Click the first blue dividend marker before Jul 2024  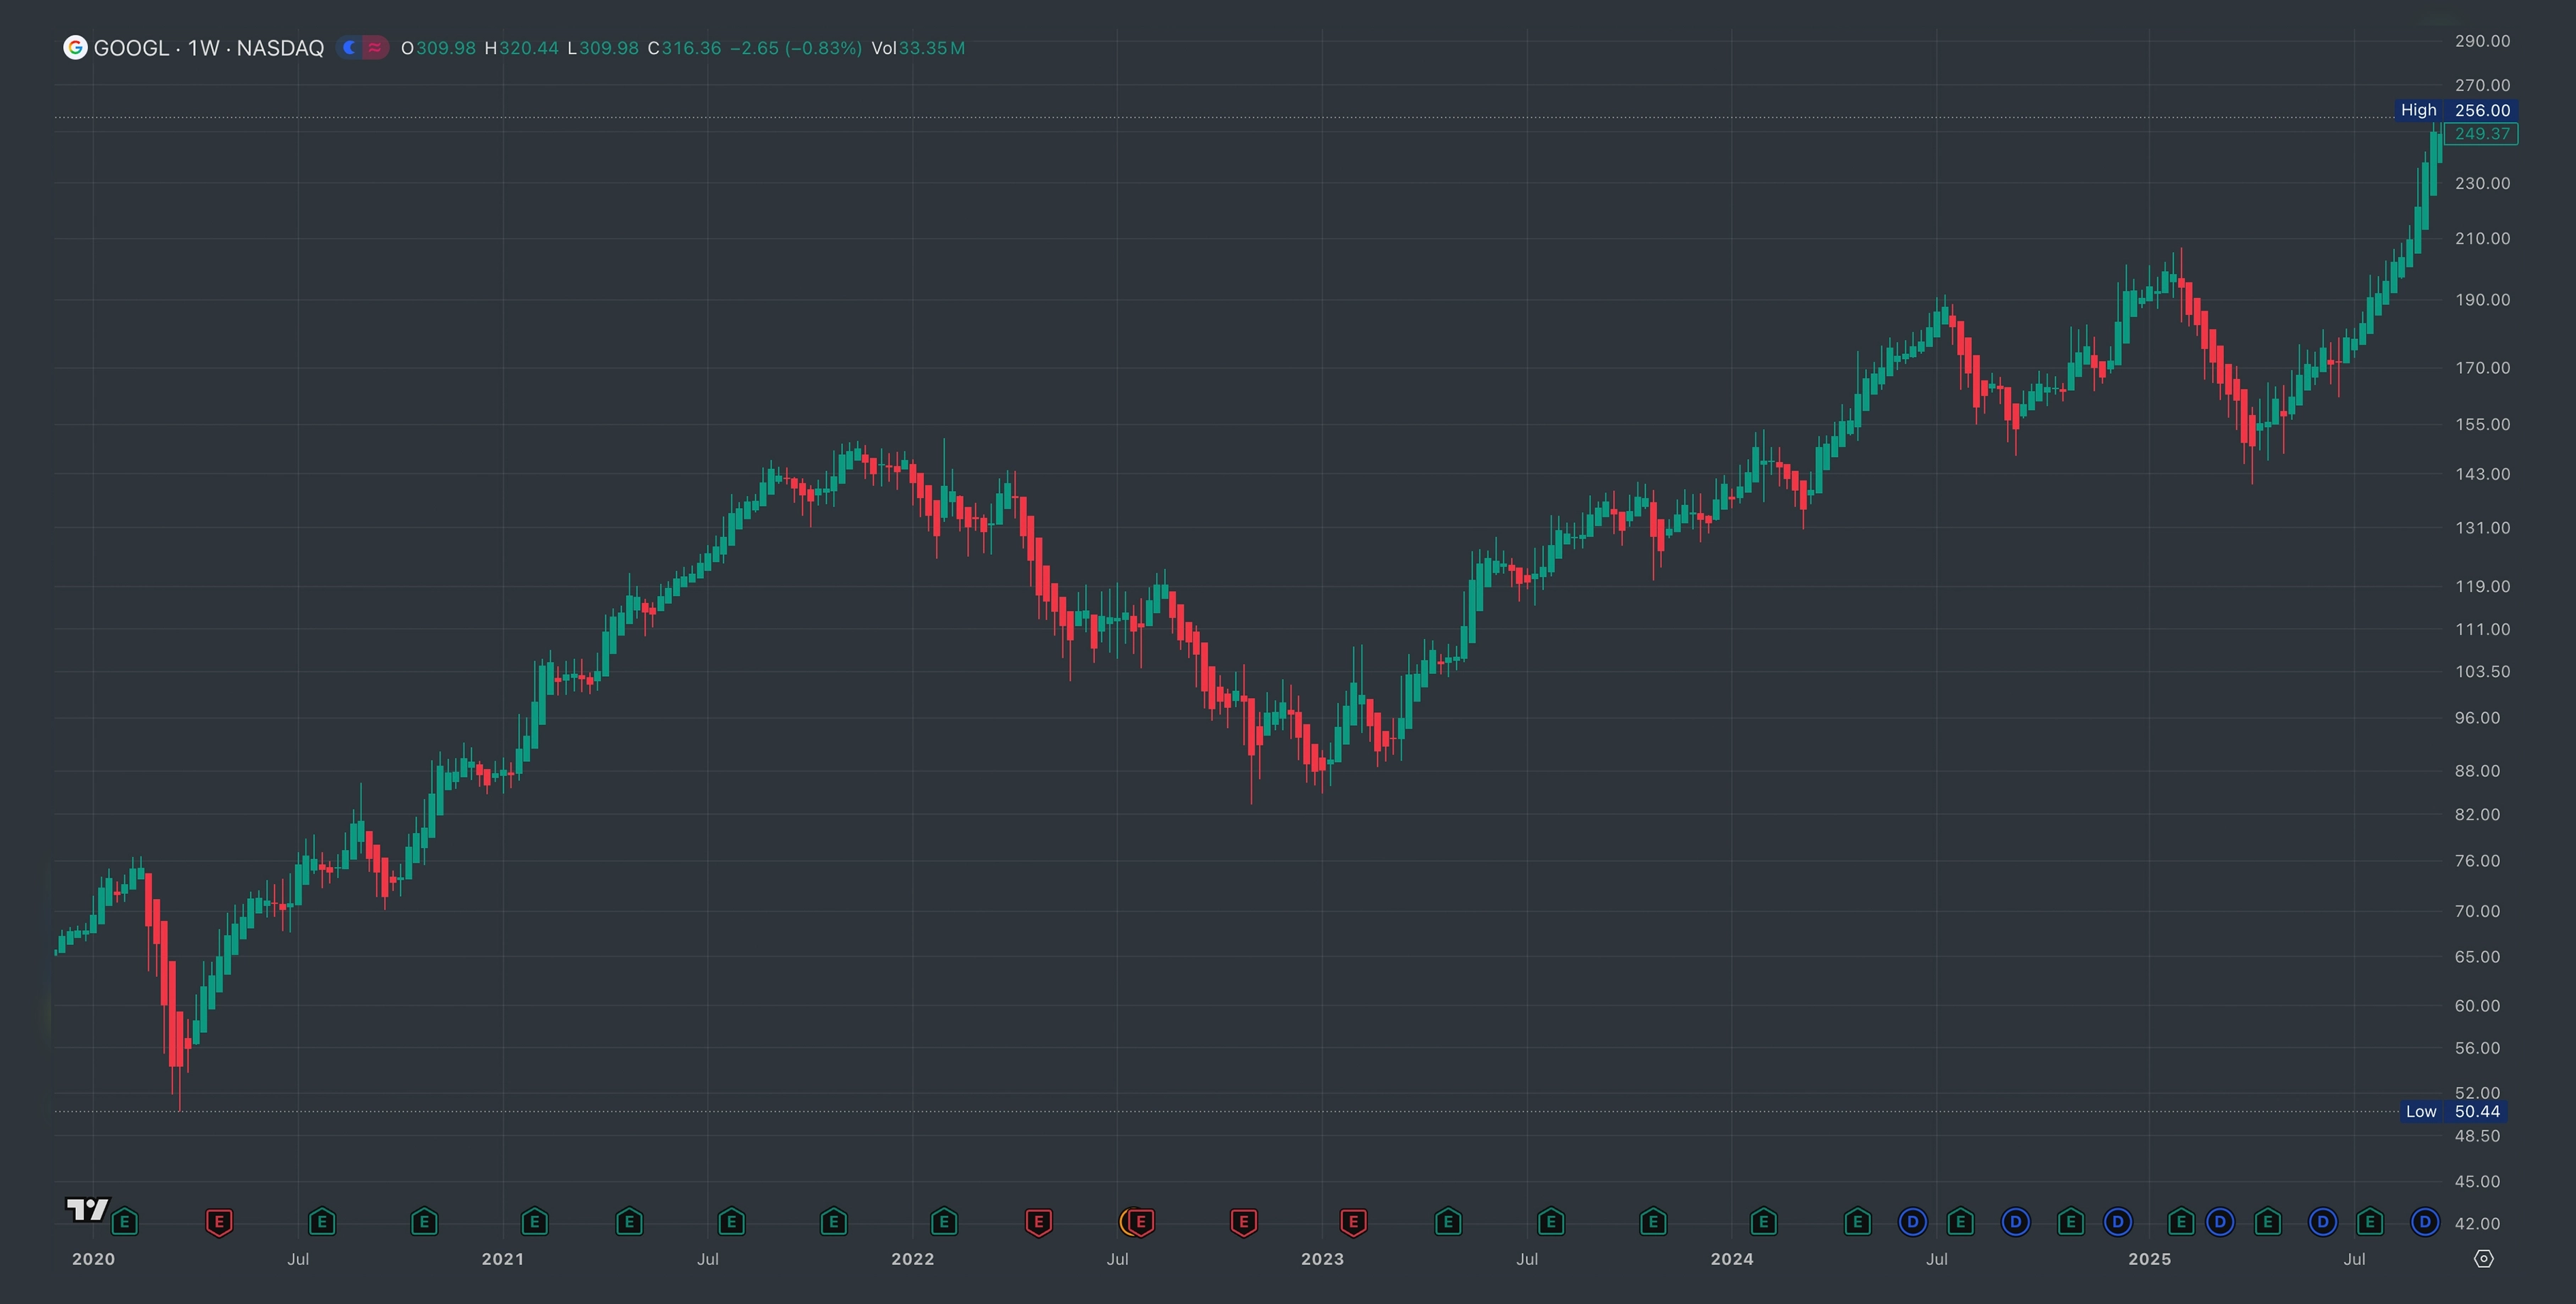tap(1912, 1222)
